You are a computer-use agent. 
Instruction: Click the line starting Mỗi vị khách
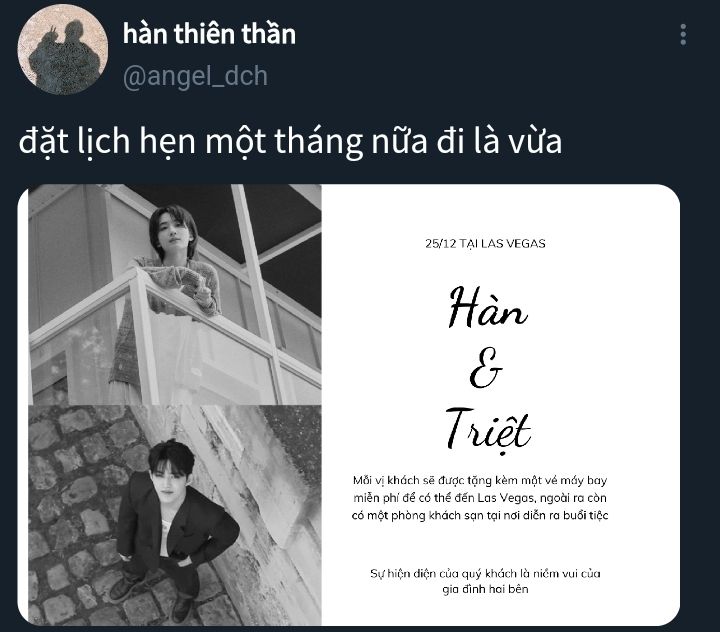(x=480, y=480)
